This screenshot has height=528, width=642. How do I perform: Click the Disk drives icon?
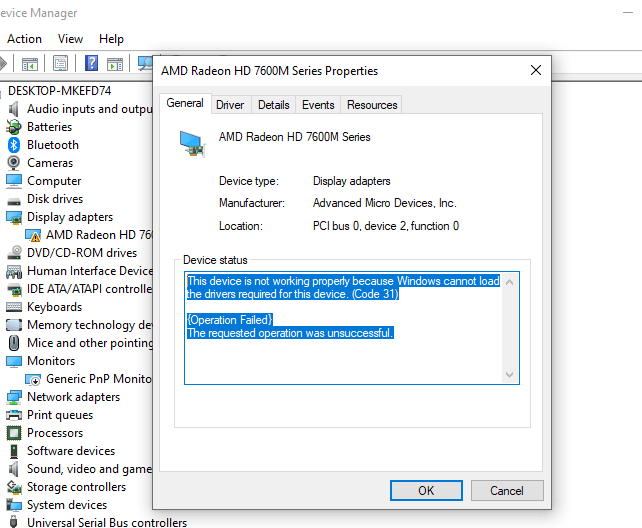[14, 201]
